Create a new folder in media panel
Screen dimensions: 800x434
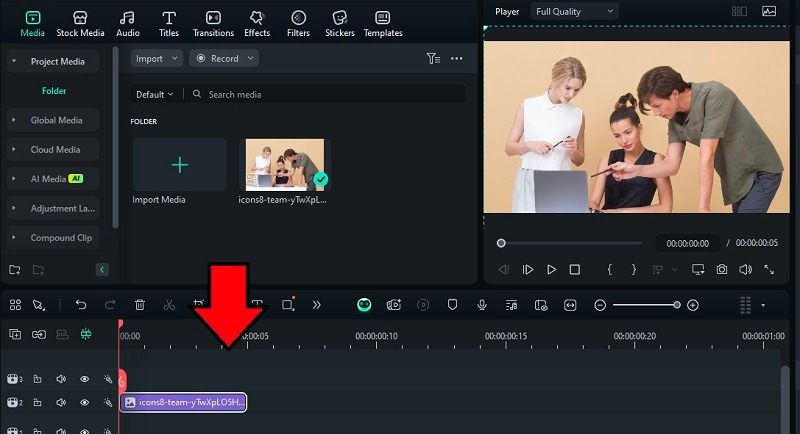click(x=14, y=269)
